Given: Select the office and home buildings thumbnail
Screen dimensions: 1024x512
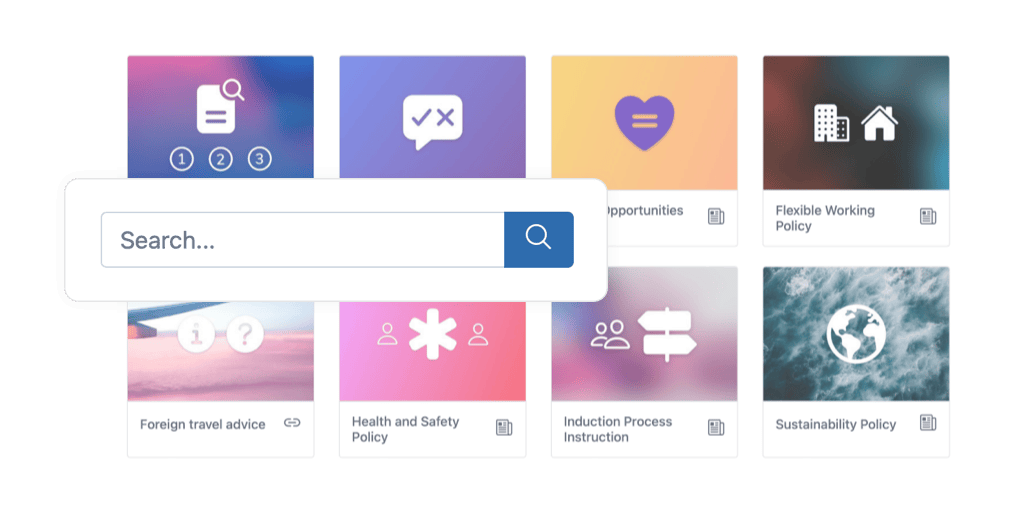Looking at the screenshot, I should (856, 123).
